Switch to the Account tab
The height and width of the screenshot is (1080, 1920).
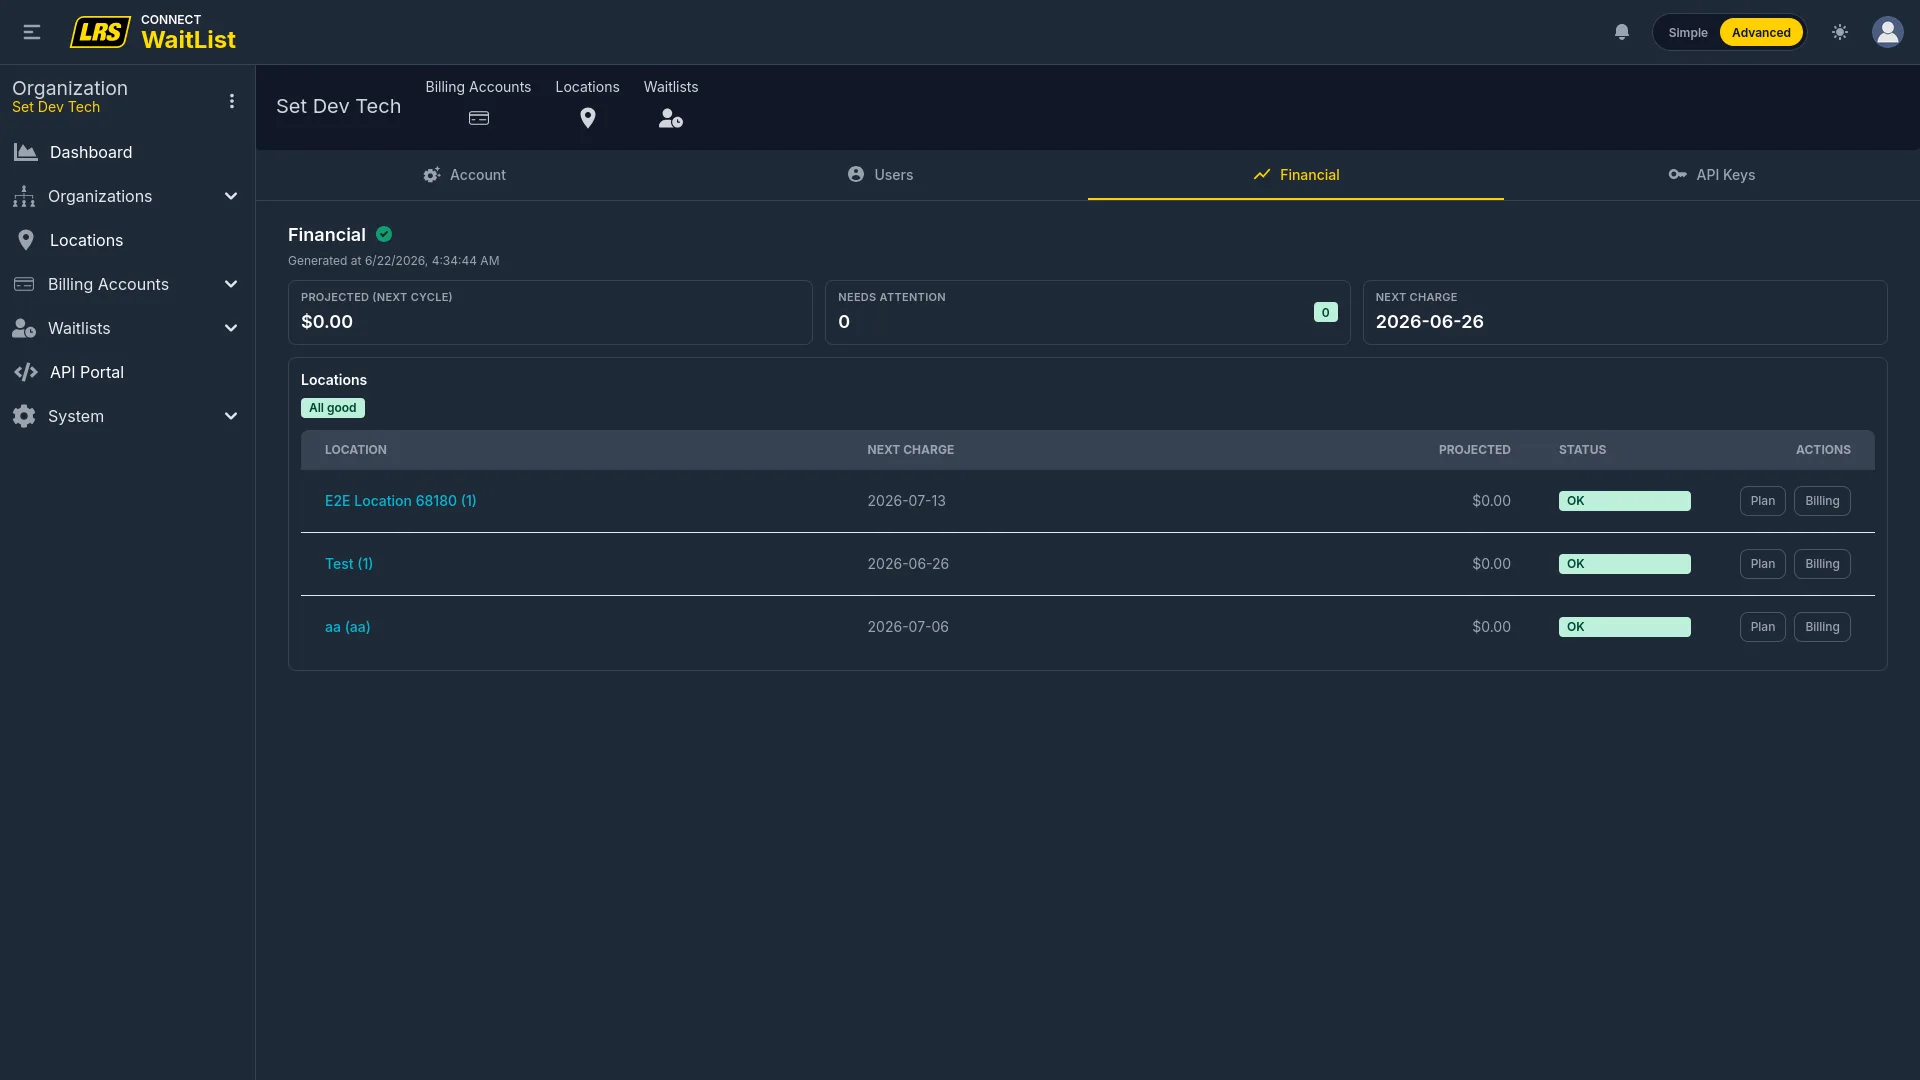click(464, 175)
